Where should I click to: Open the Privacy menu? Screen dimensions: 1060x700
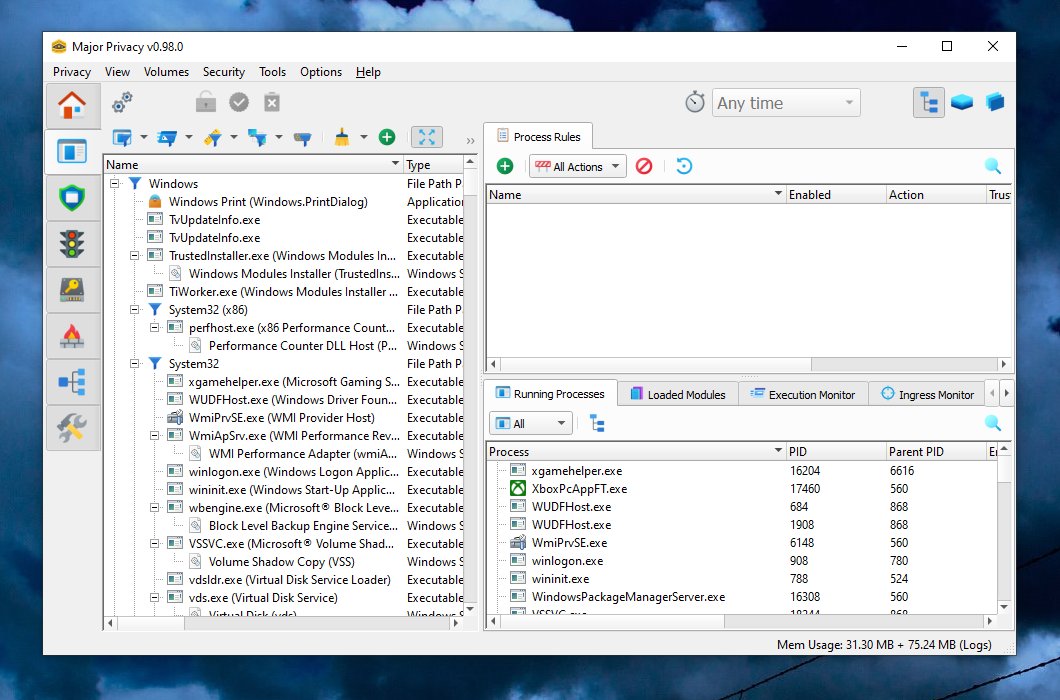pyautogui.click(x=72, y=72)
